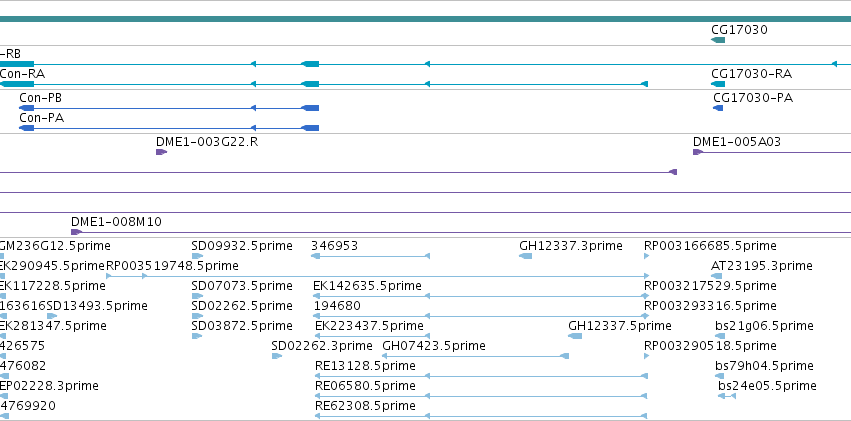Click the Con-PA label
The image size is (851, 421).
[41, 118]
